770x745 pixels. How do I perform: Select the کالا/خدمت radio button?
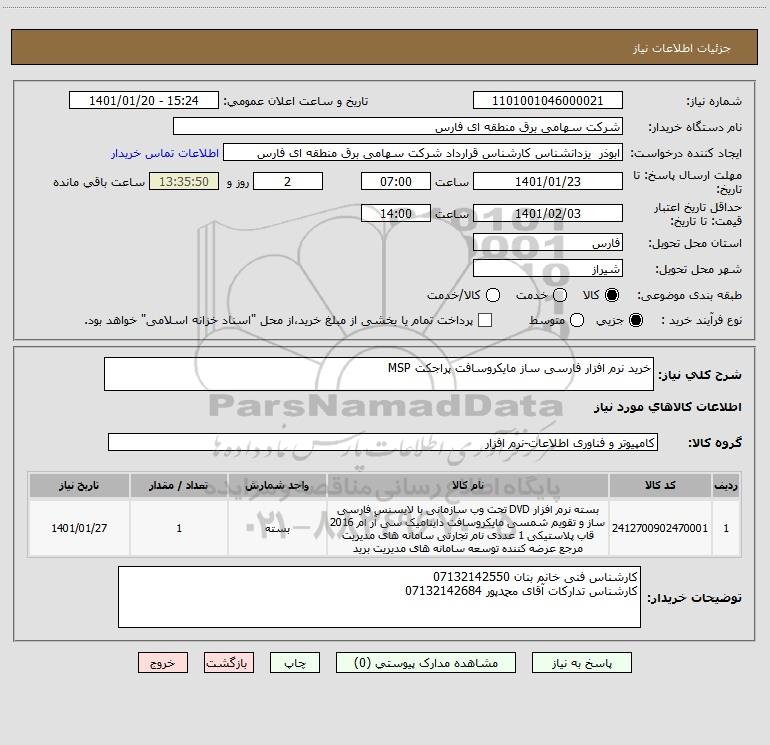click(493, 295)
